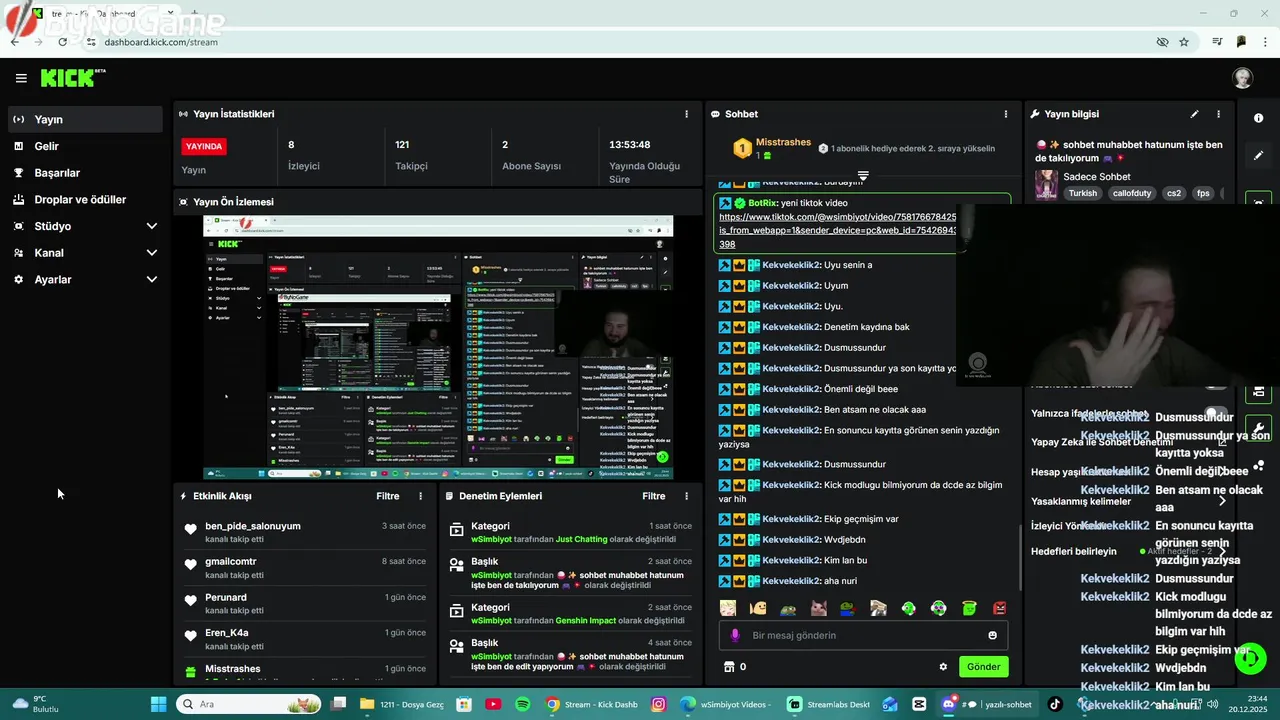Select Gelir in the sidebar
Image resolution: width=1280 pixels, height=720 pixels.
(x=85, y=146)
